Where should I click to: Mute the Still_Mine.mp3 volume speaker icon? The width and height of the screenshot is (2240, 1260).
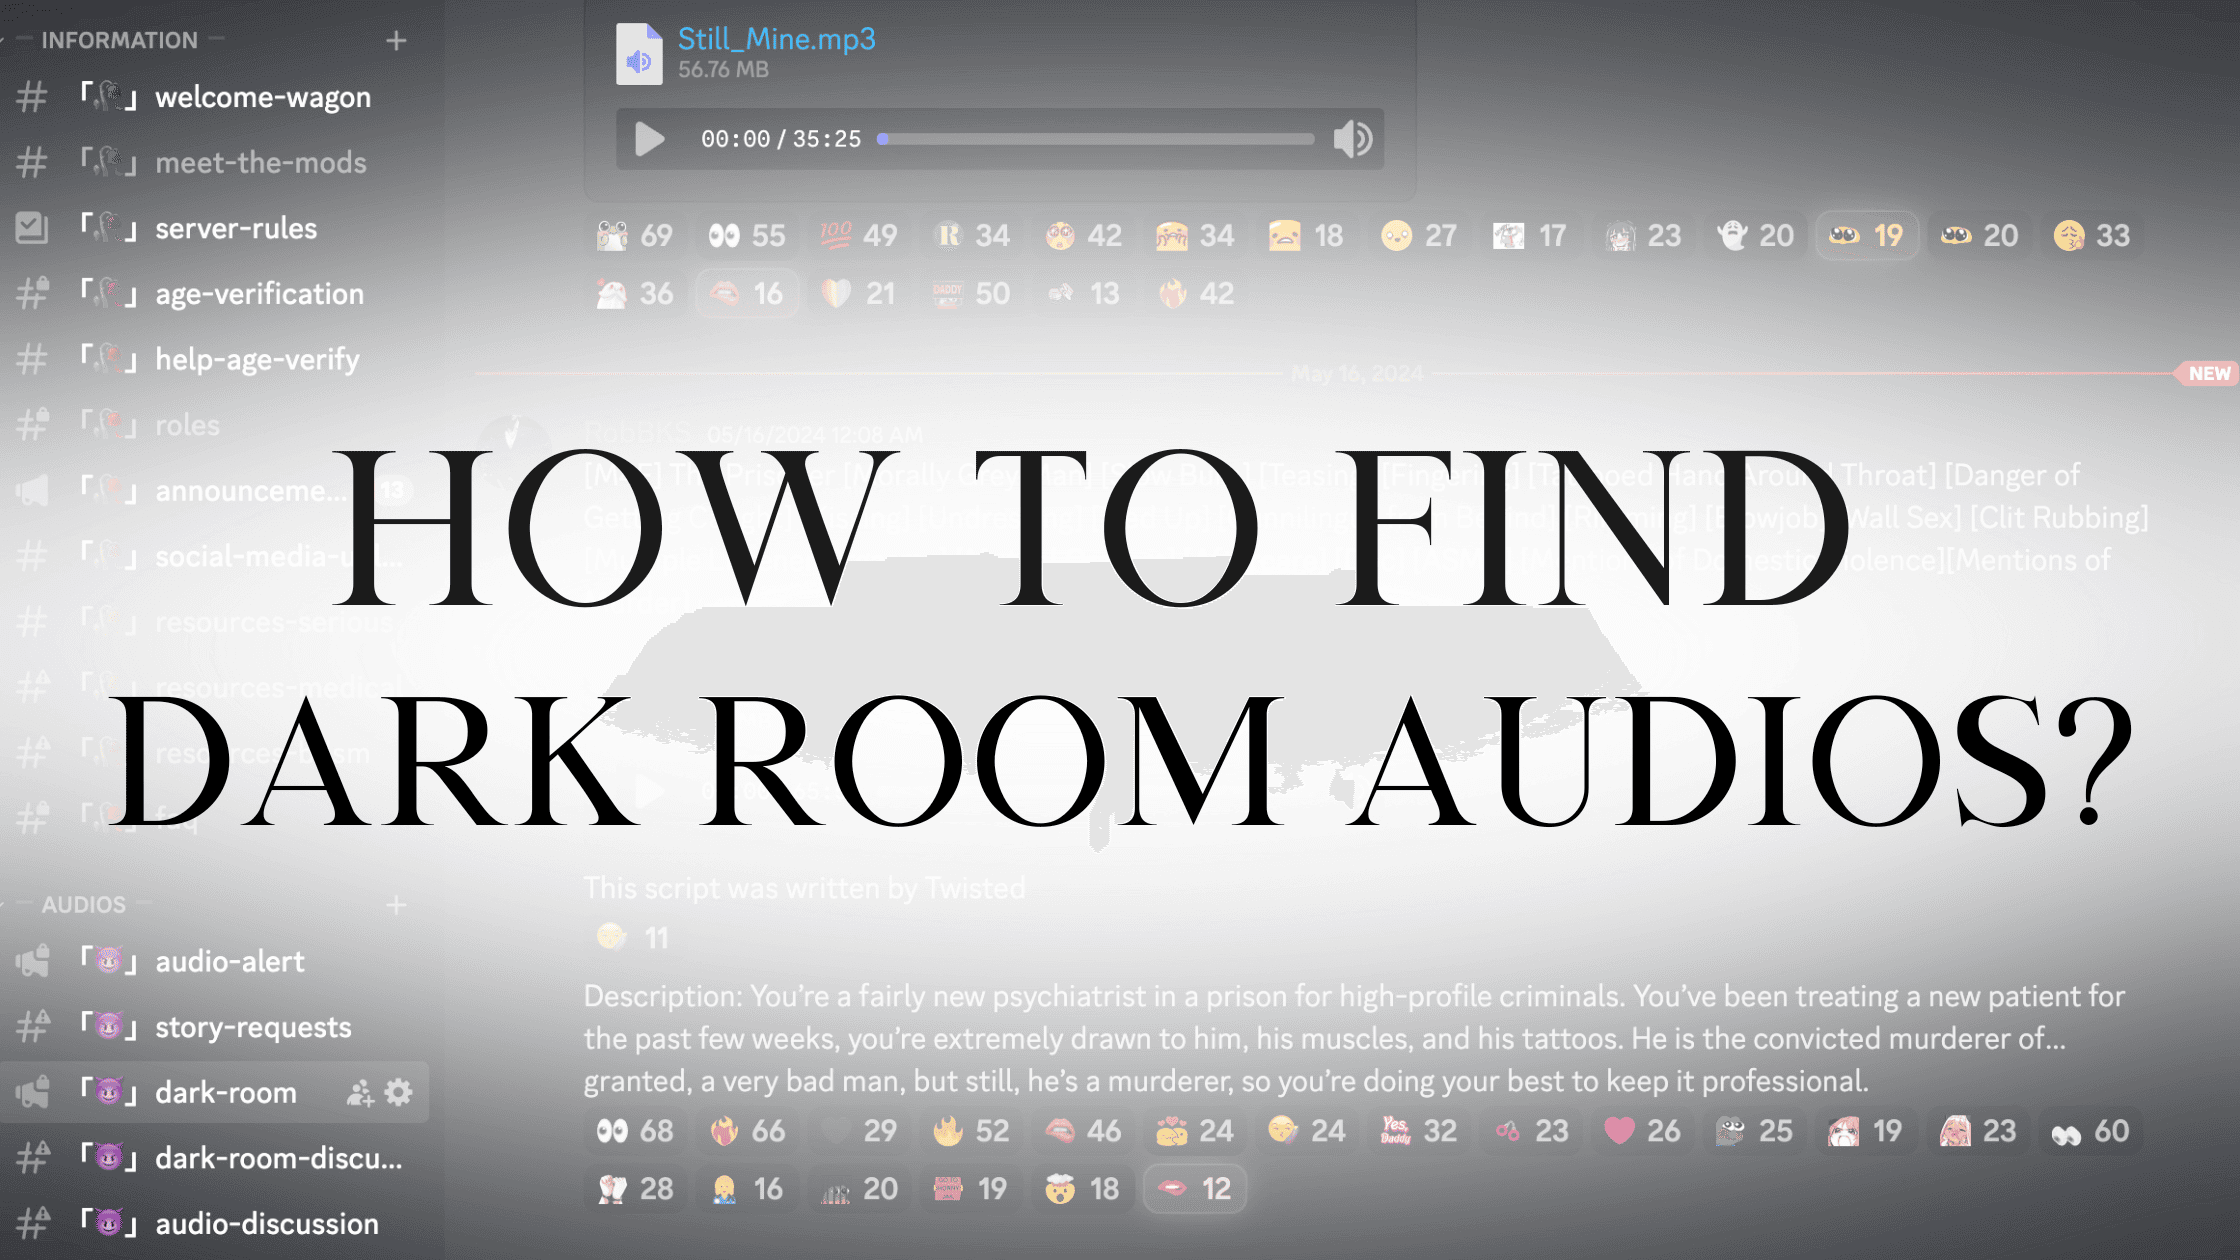[x=1352, y=139]
